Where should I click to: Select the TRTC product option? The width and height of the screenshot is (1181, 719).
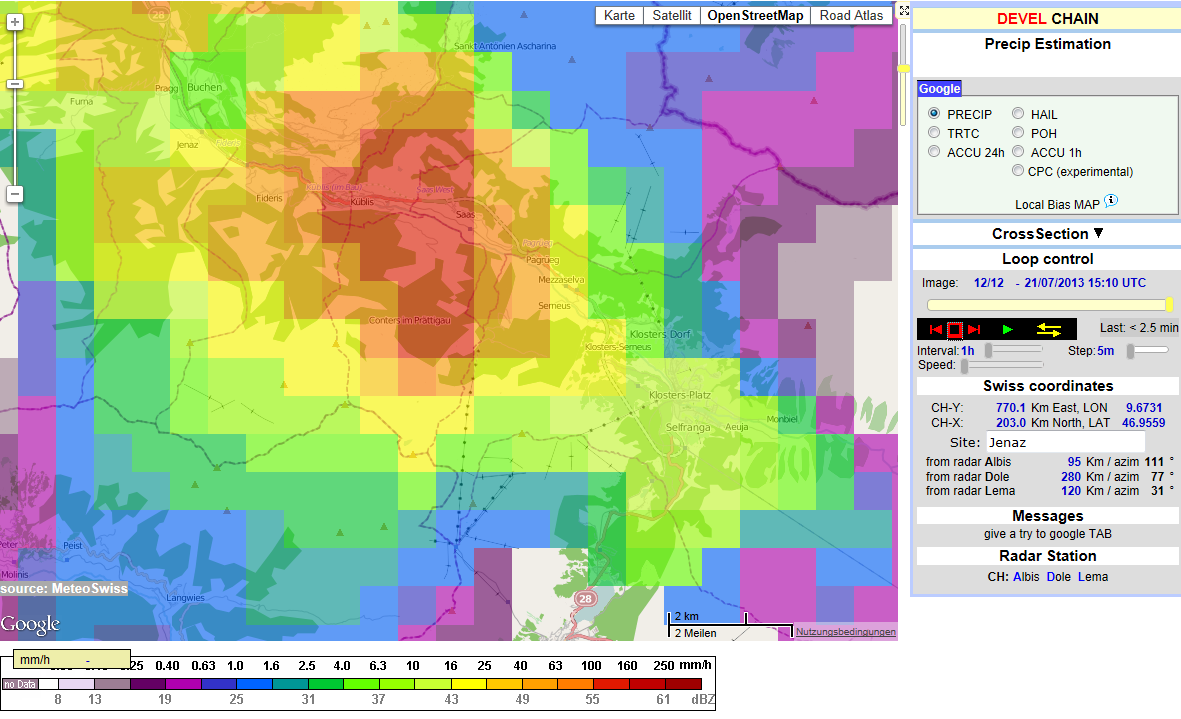click(934, 133)
